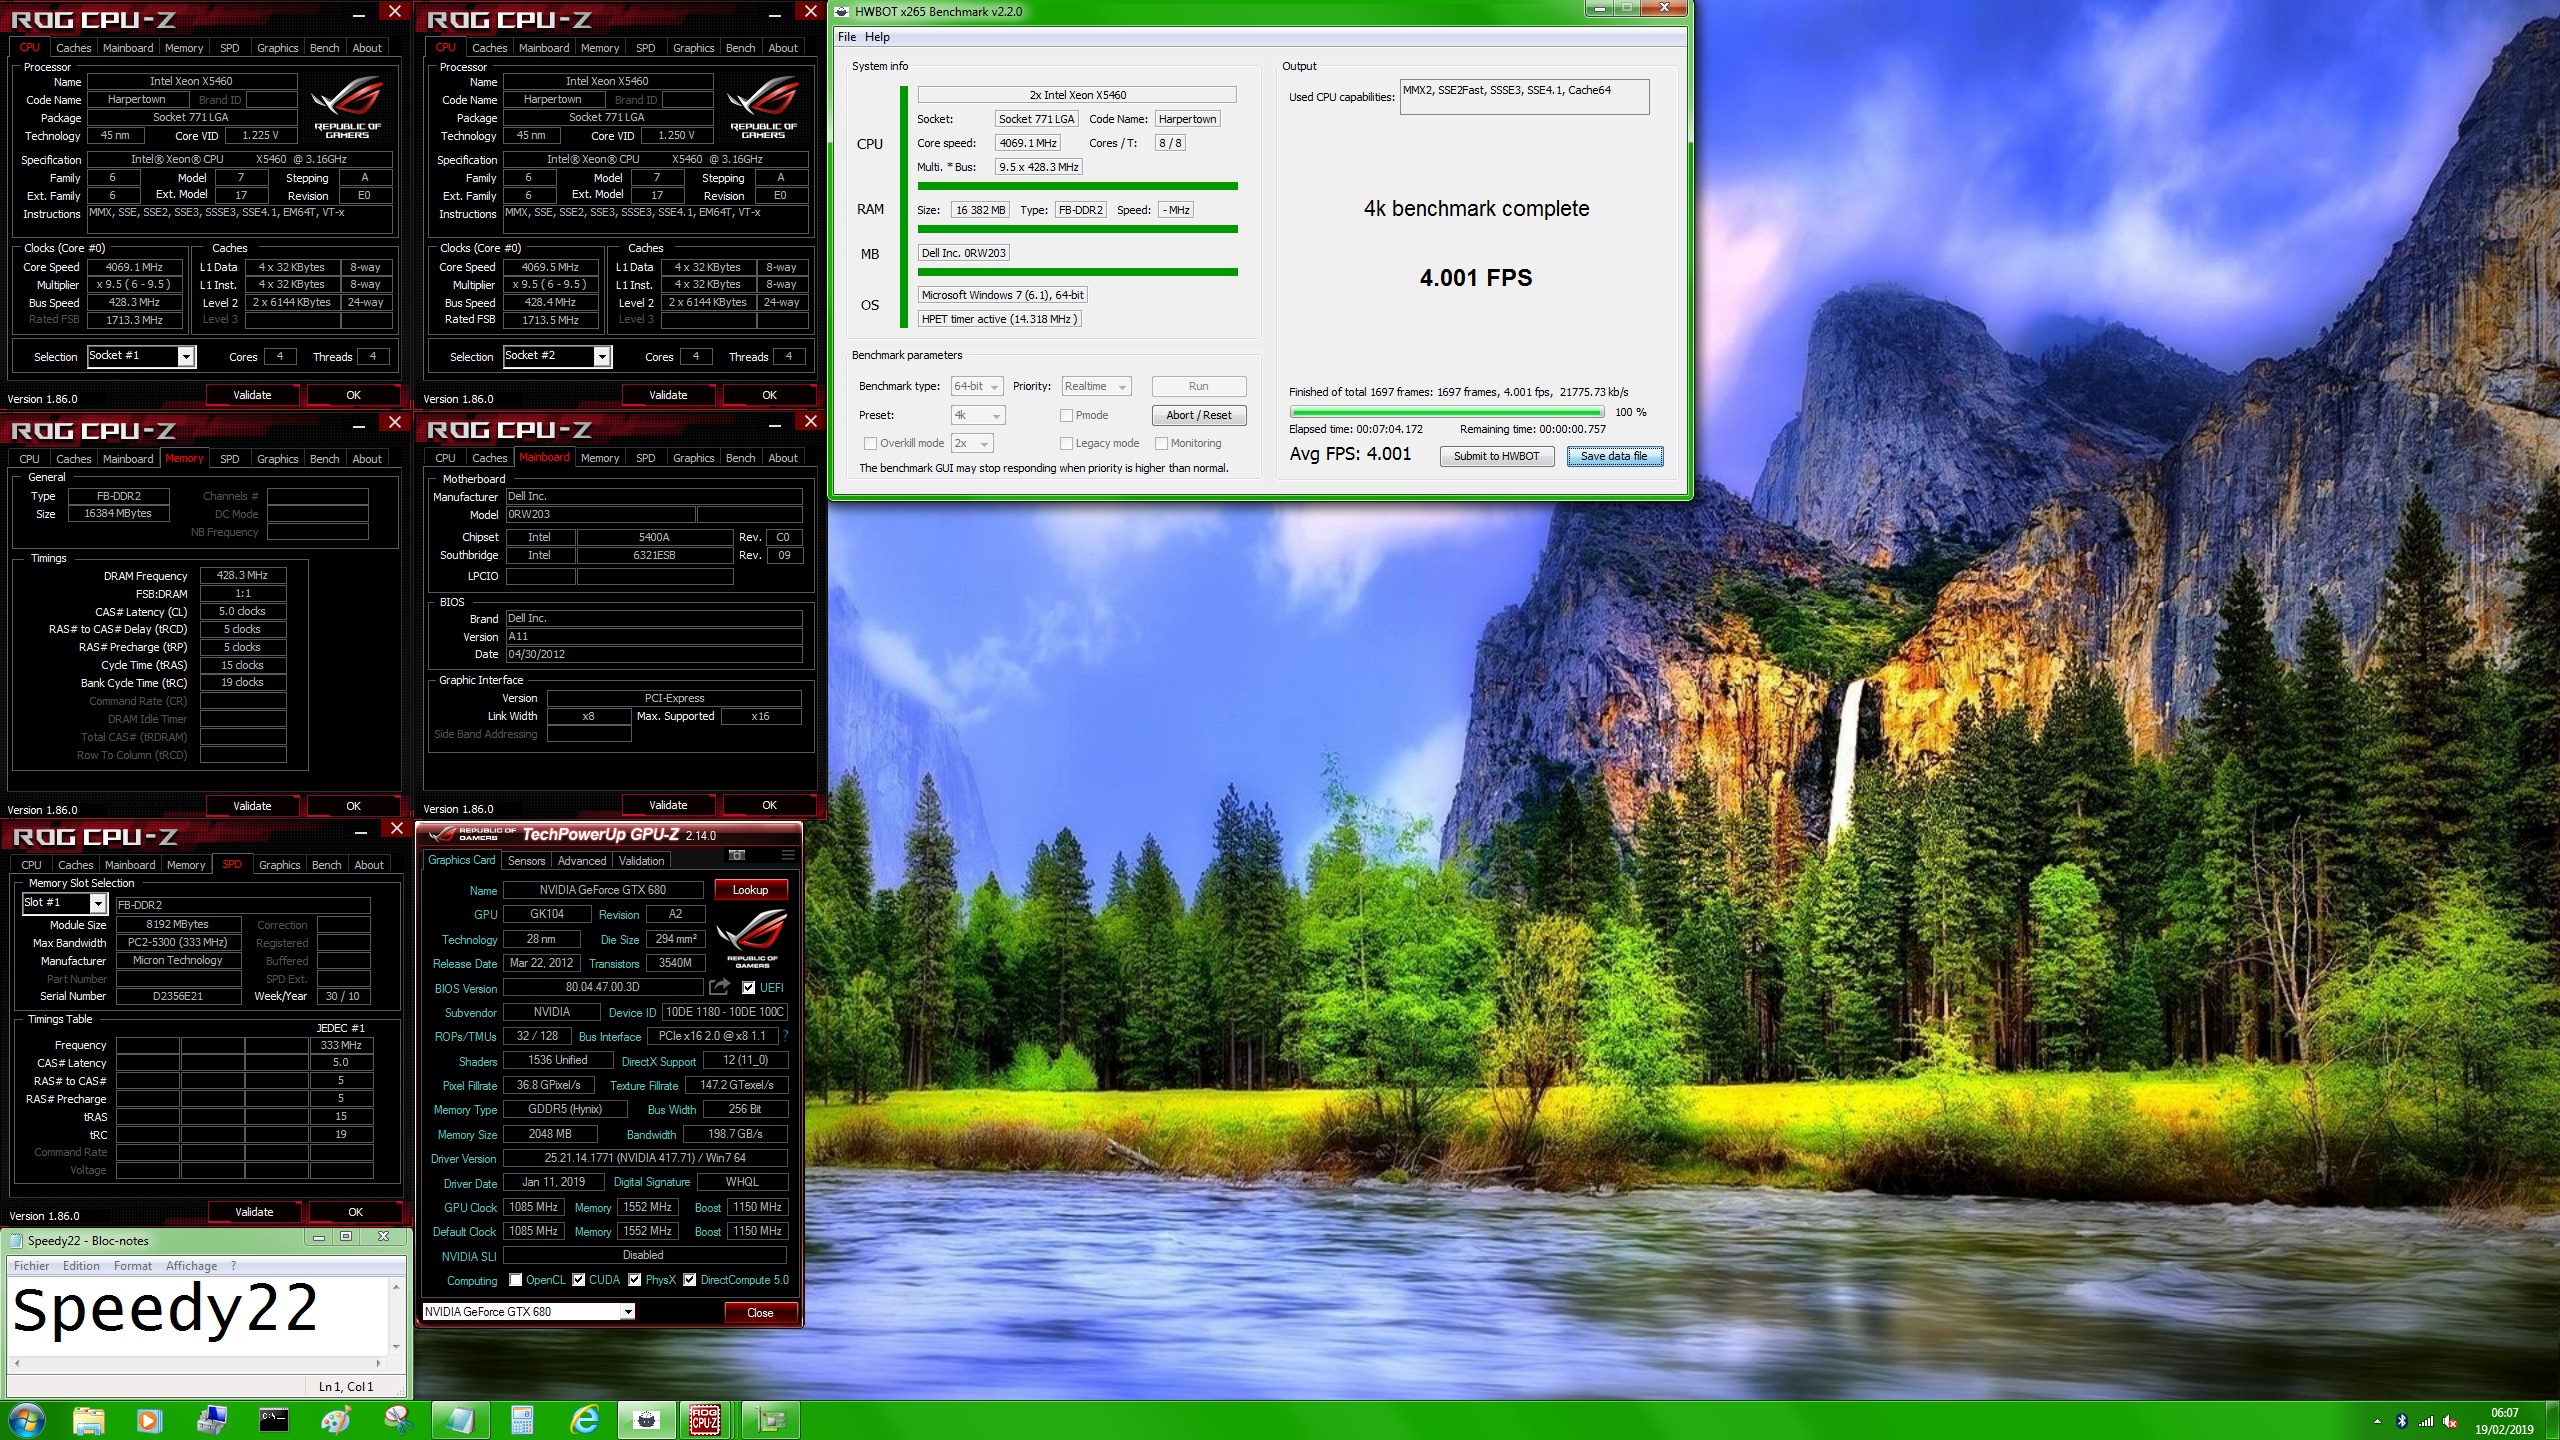
Task: Open GPU-Z hamburger menu icon
Action: (x=788, y=855)
